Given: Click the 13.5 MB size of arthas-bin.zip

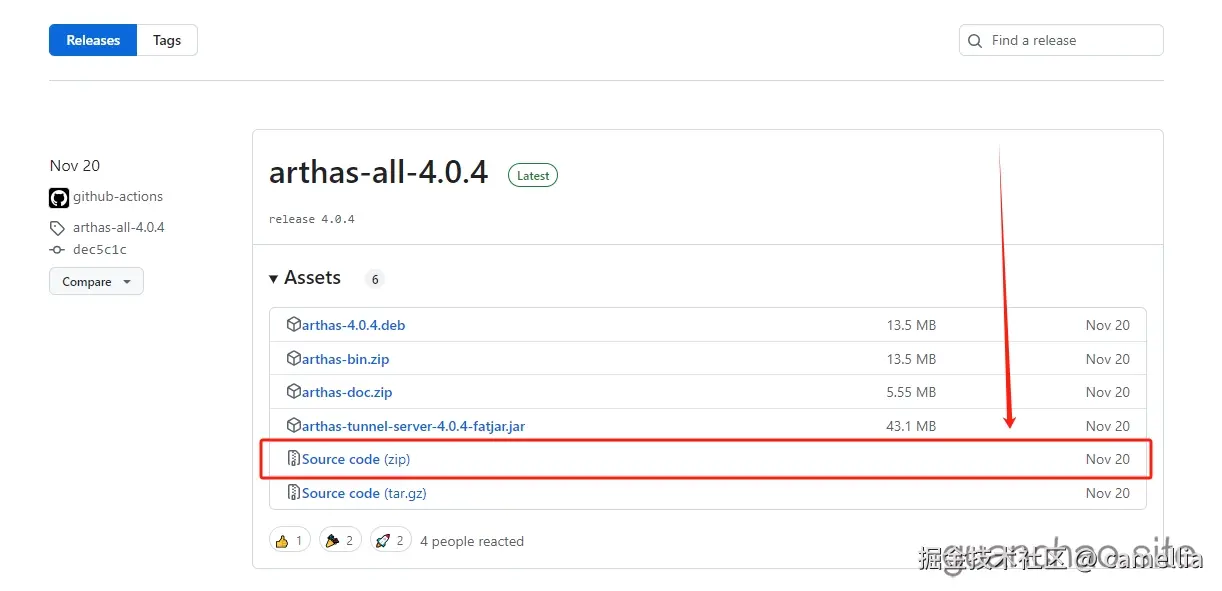Looking at the screenshot, I should point(911,359).
